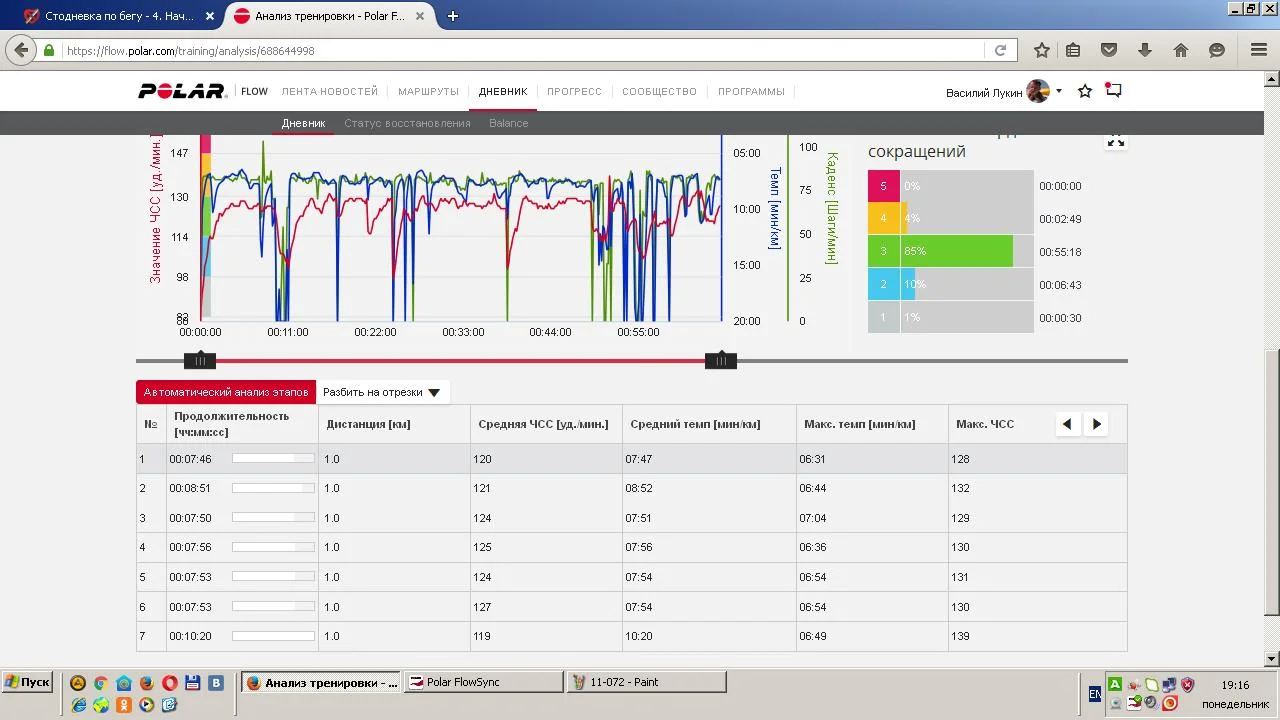The image size is (1280, 720).
Task: Click the right handle of the time range slider
Action: (x=721, y=361)
